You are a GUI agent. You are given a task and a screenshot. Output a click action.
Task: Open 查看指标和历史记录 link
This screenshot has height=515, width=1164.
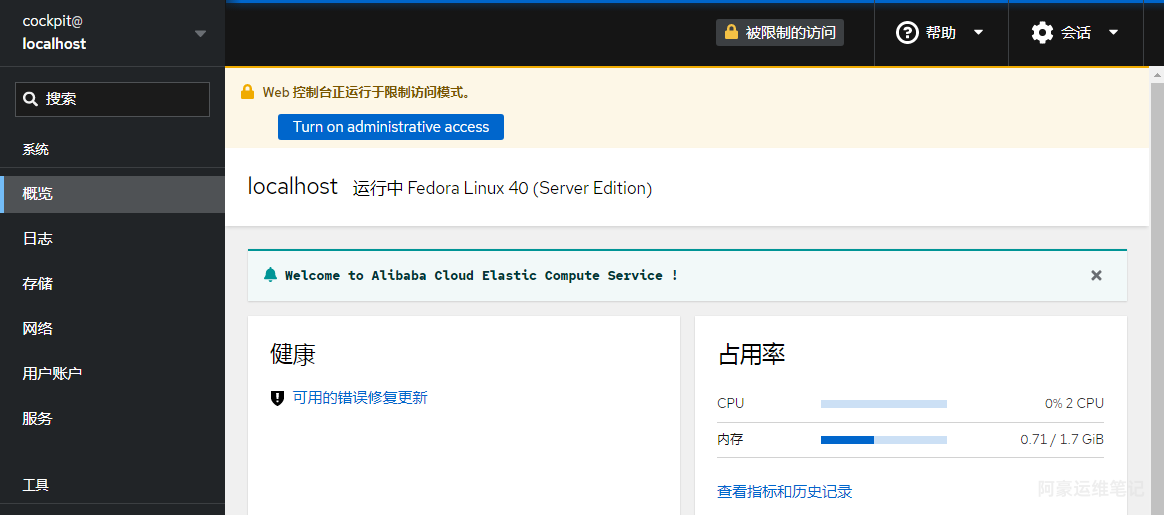[785, 491]
